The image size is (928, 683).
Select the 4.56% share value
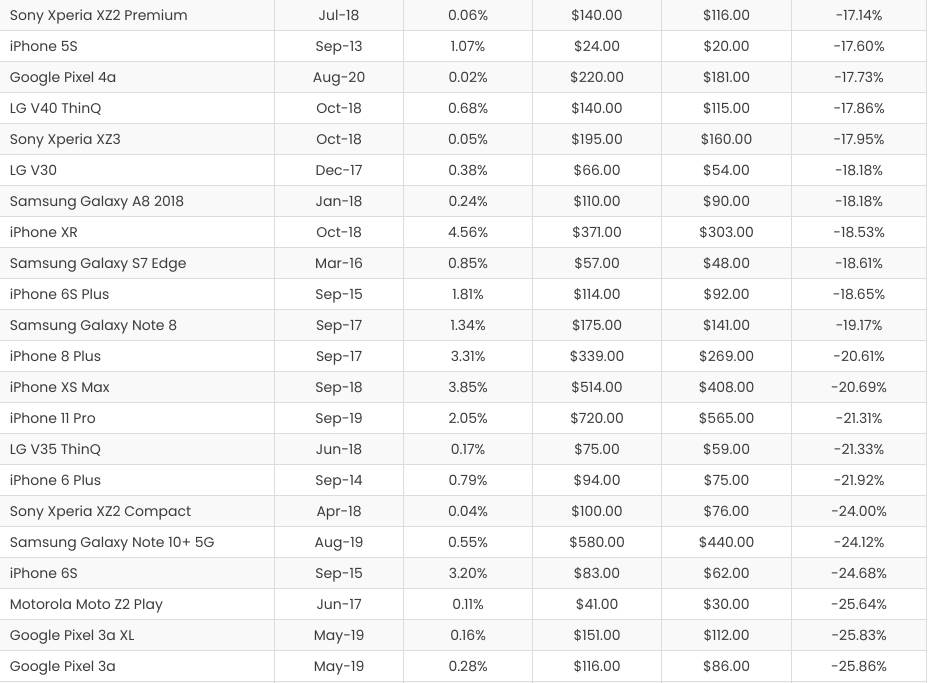468,232
